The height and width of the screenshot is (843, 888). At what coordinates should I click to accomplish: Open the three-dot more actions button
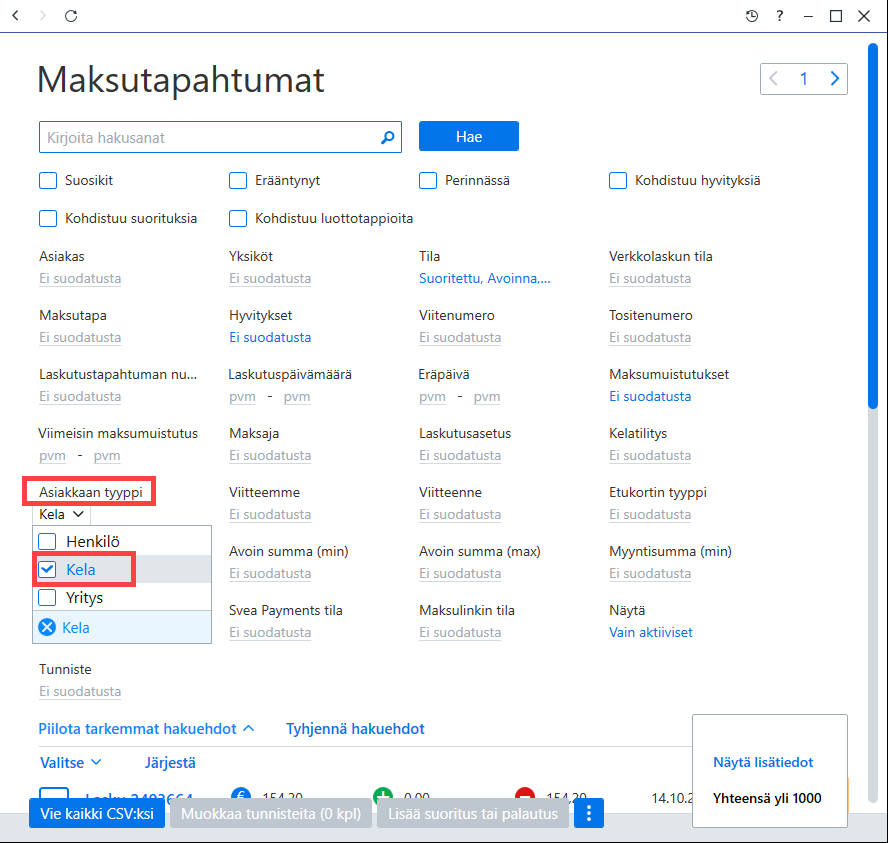click(x=589, y=814)
